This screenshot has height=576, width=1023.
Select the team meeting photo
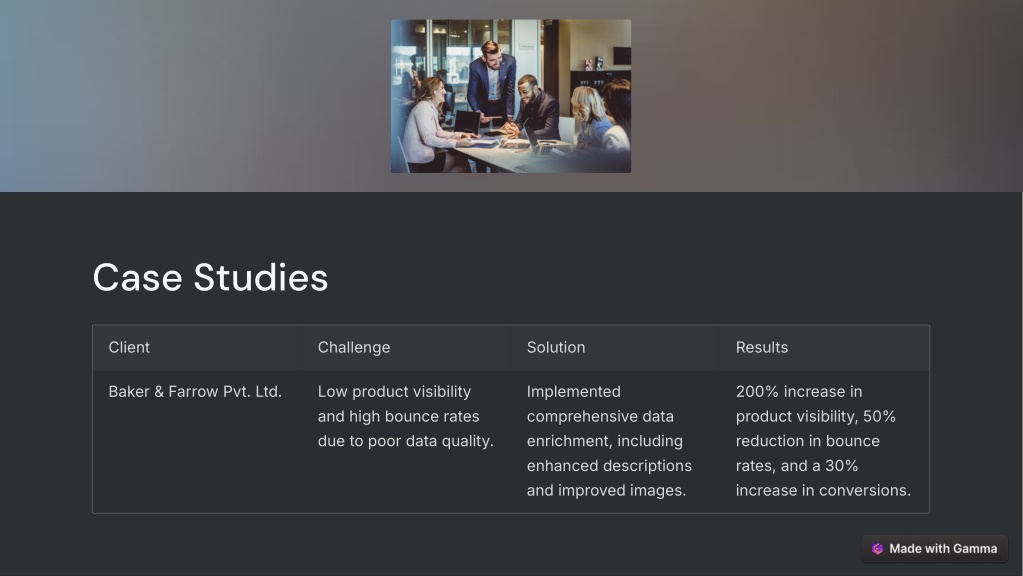click(511, 96)
